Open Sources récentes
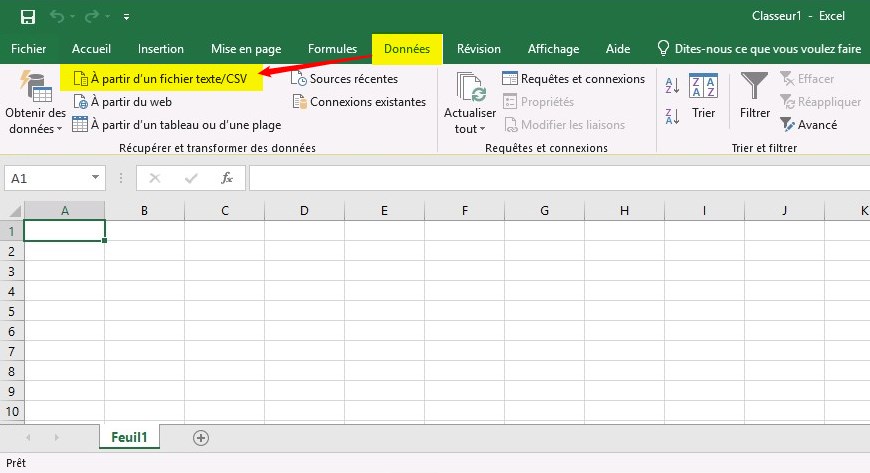 click(x=353, y=79)
